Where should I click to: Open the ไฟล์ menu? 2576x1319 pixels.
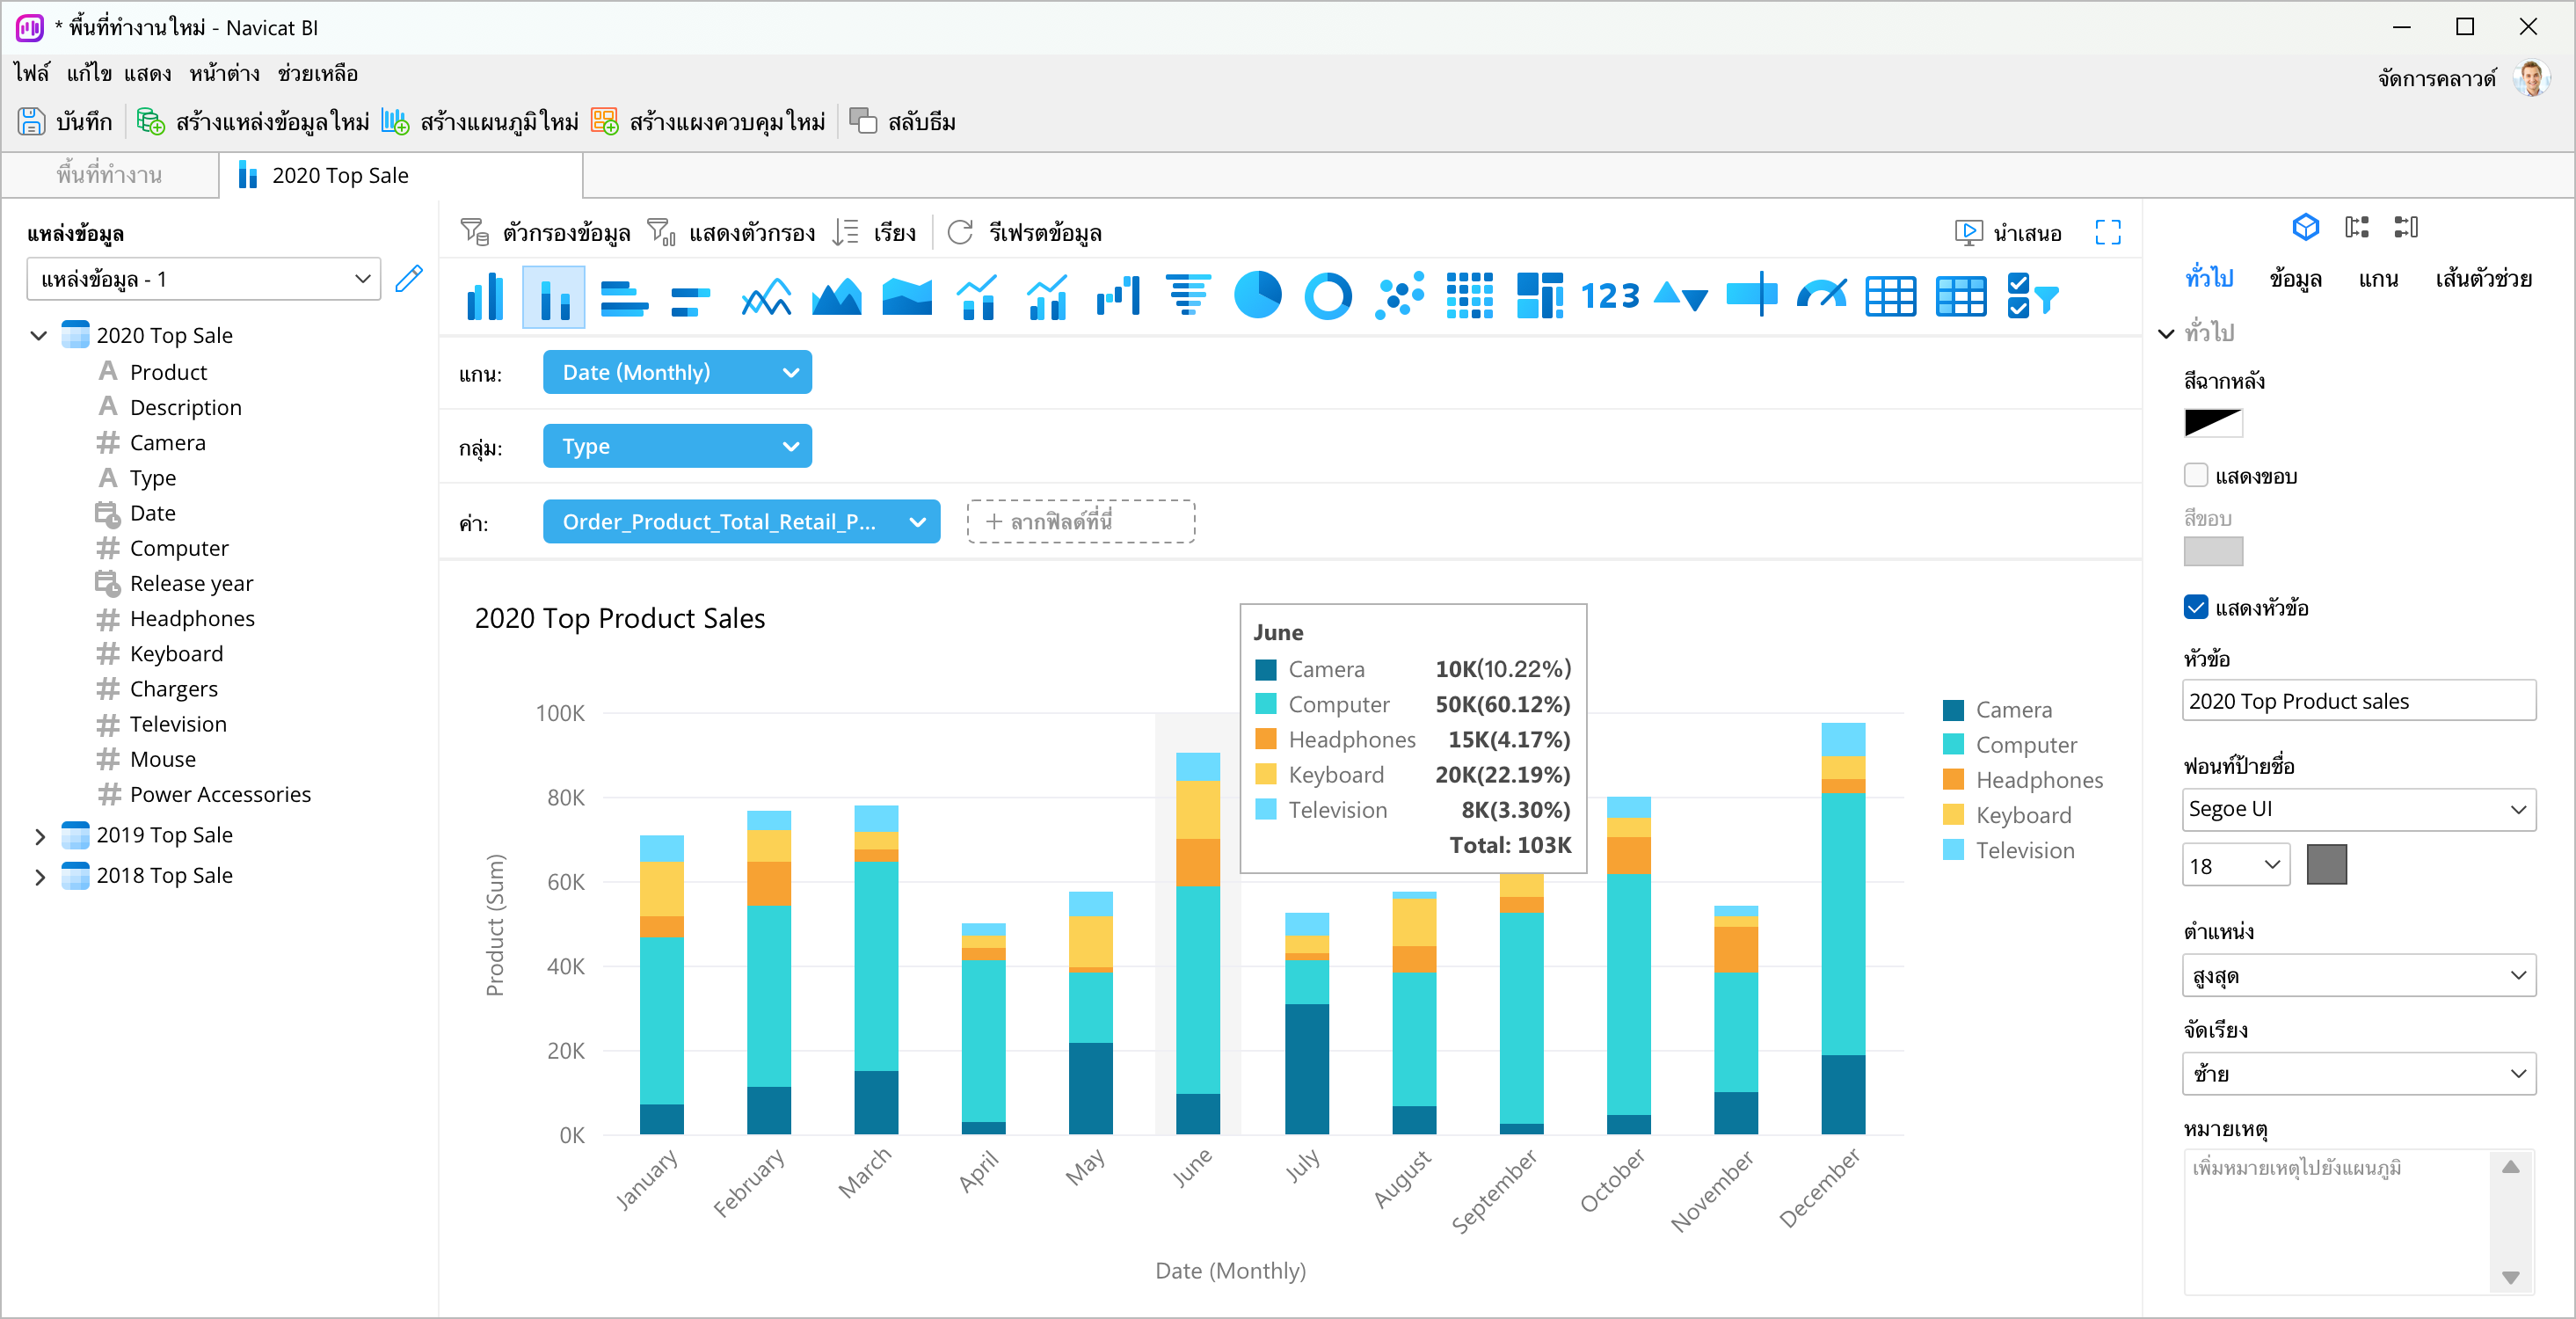31,74
